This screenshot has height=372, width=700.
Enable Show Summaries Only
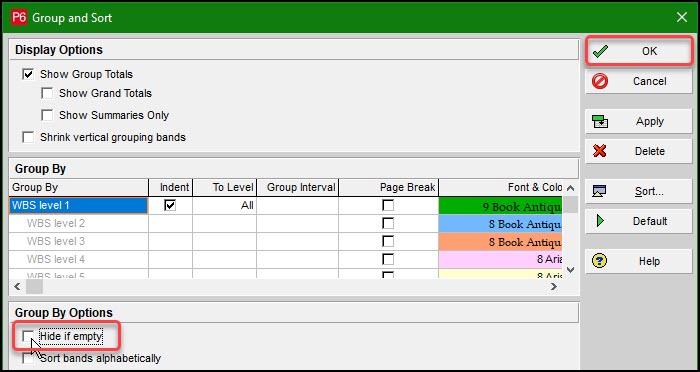(x=47, y=115)
